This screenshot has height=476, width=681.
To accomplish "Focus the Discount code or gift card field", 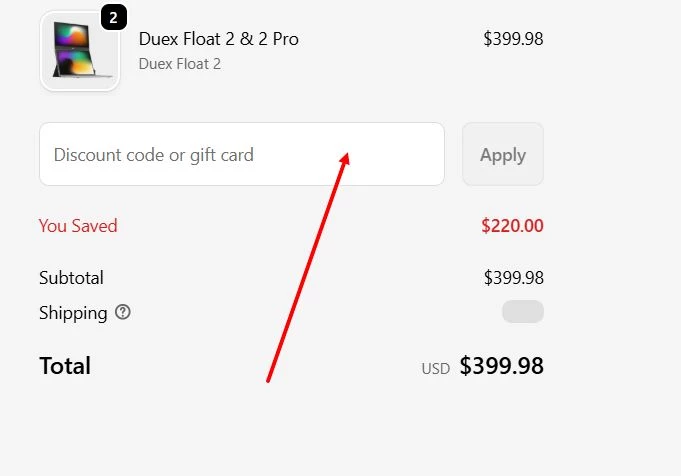I will pos(241,154).
